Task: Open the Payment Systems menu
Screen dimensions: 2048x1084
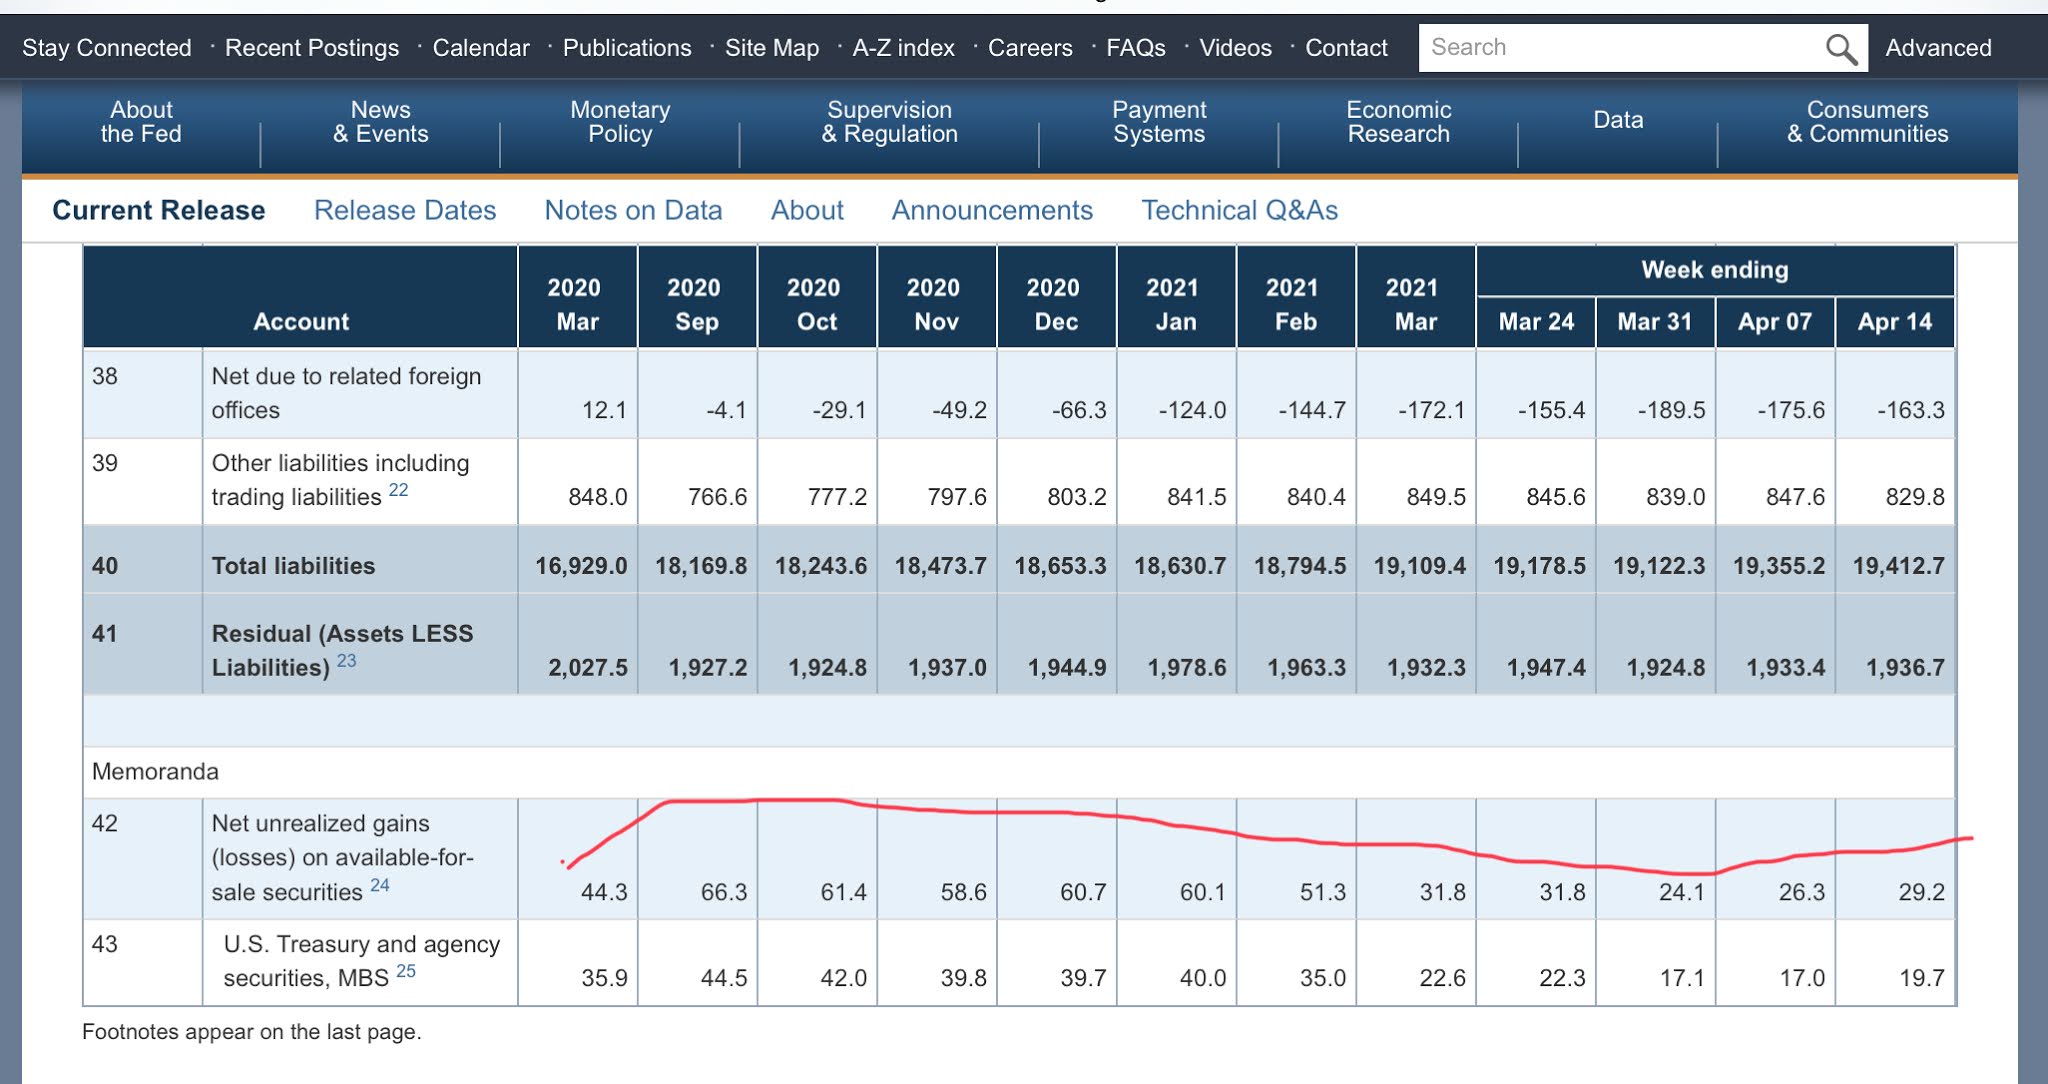Action: point(1159,122)
